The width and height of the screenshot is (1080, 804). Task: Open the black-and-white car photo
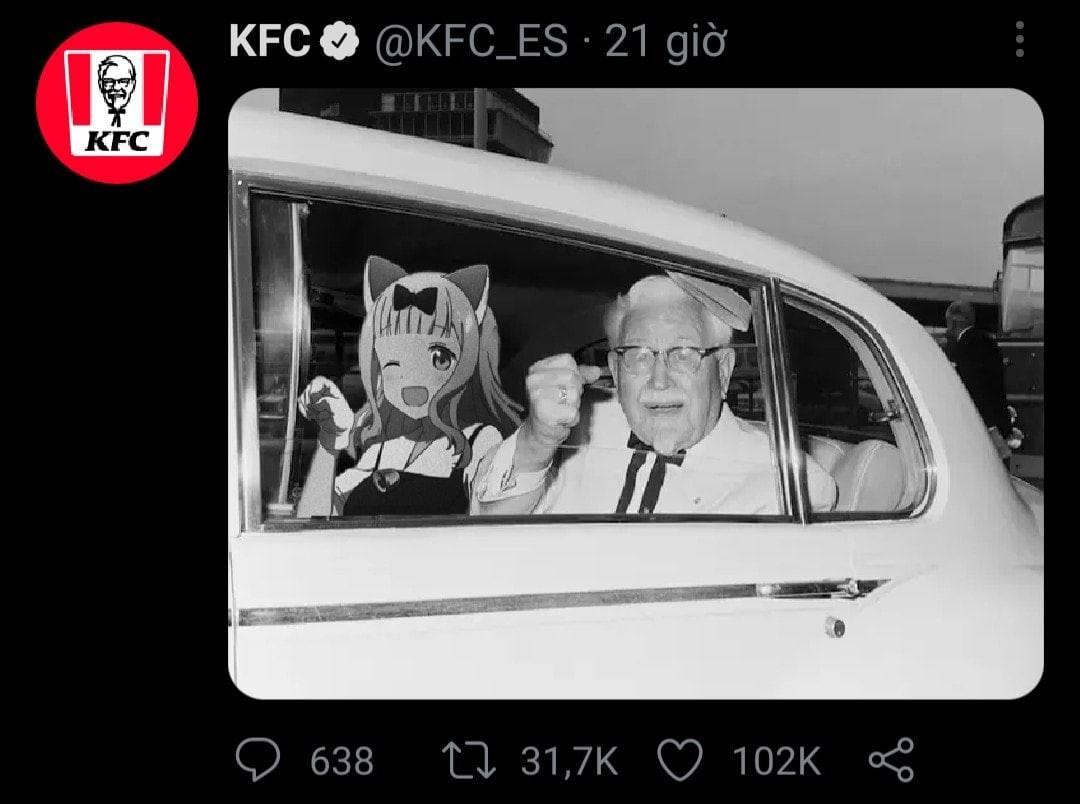point(636,393)
